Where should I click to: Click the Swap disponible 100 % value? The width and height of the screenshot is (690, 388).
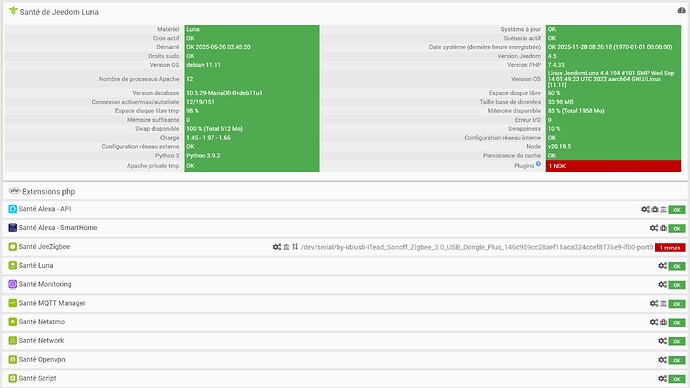214,128
